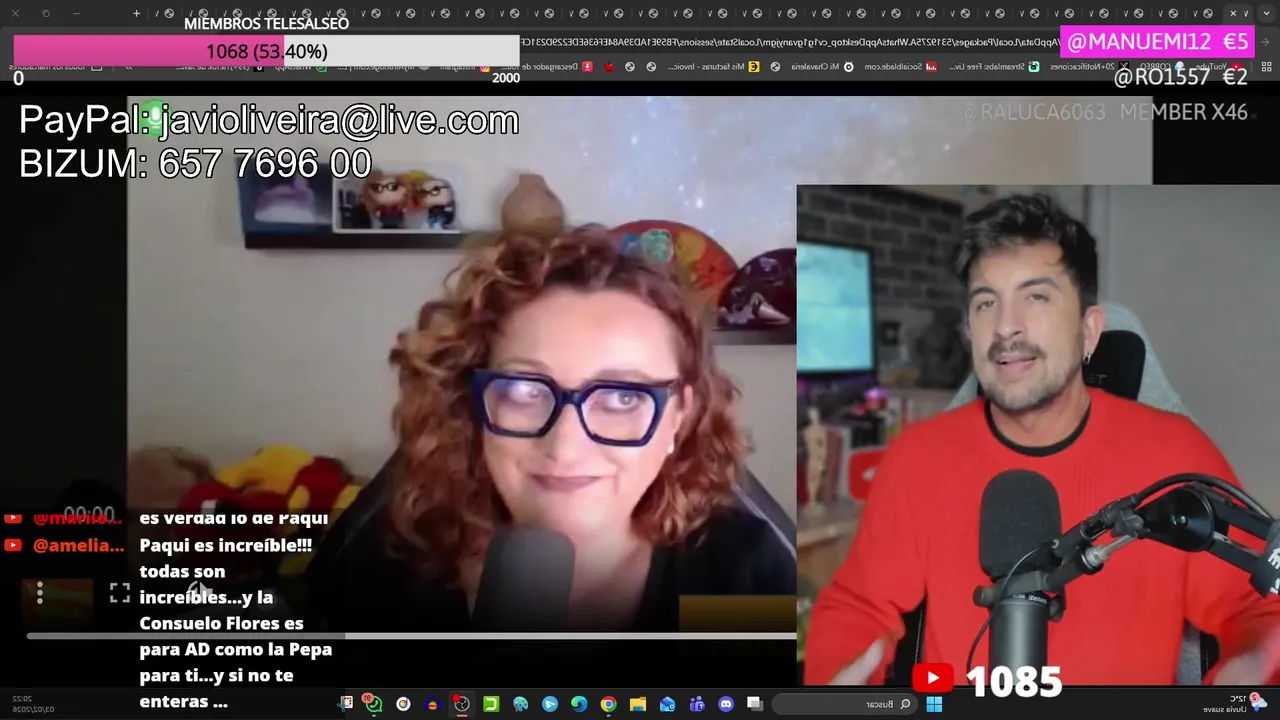
Task: Close the active browser tab
Action: pos(1233,13)
